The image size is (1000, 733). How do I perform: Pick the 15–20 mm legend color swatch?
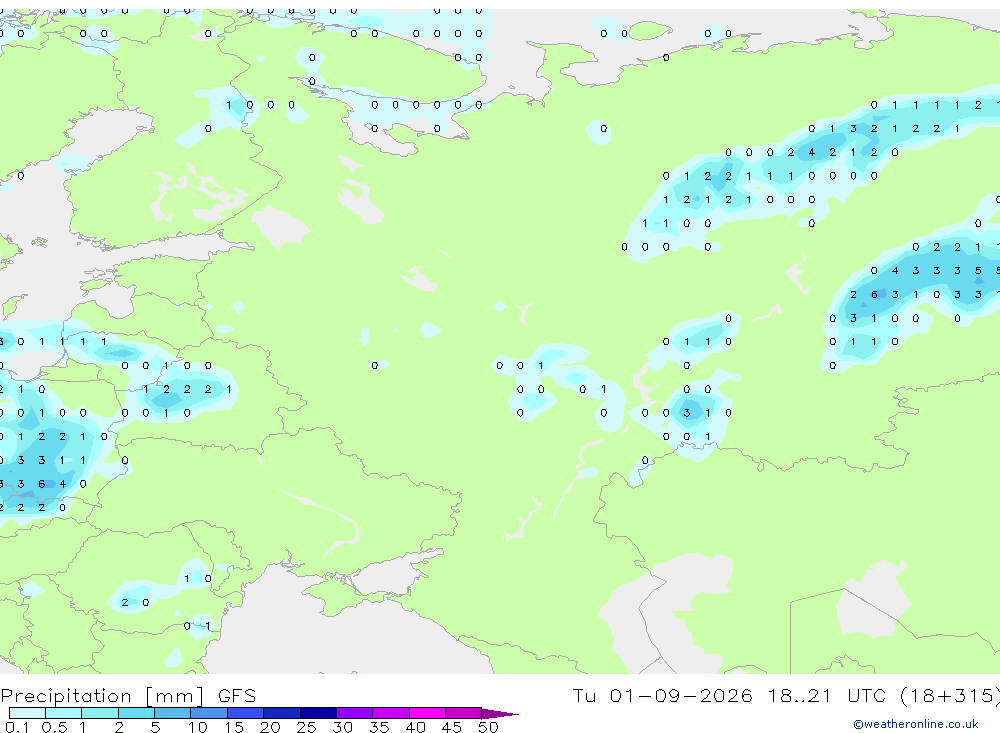(246, 713)
